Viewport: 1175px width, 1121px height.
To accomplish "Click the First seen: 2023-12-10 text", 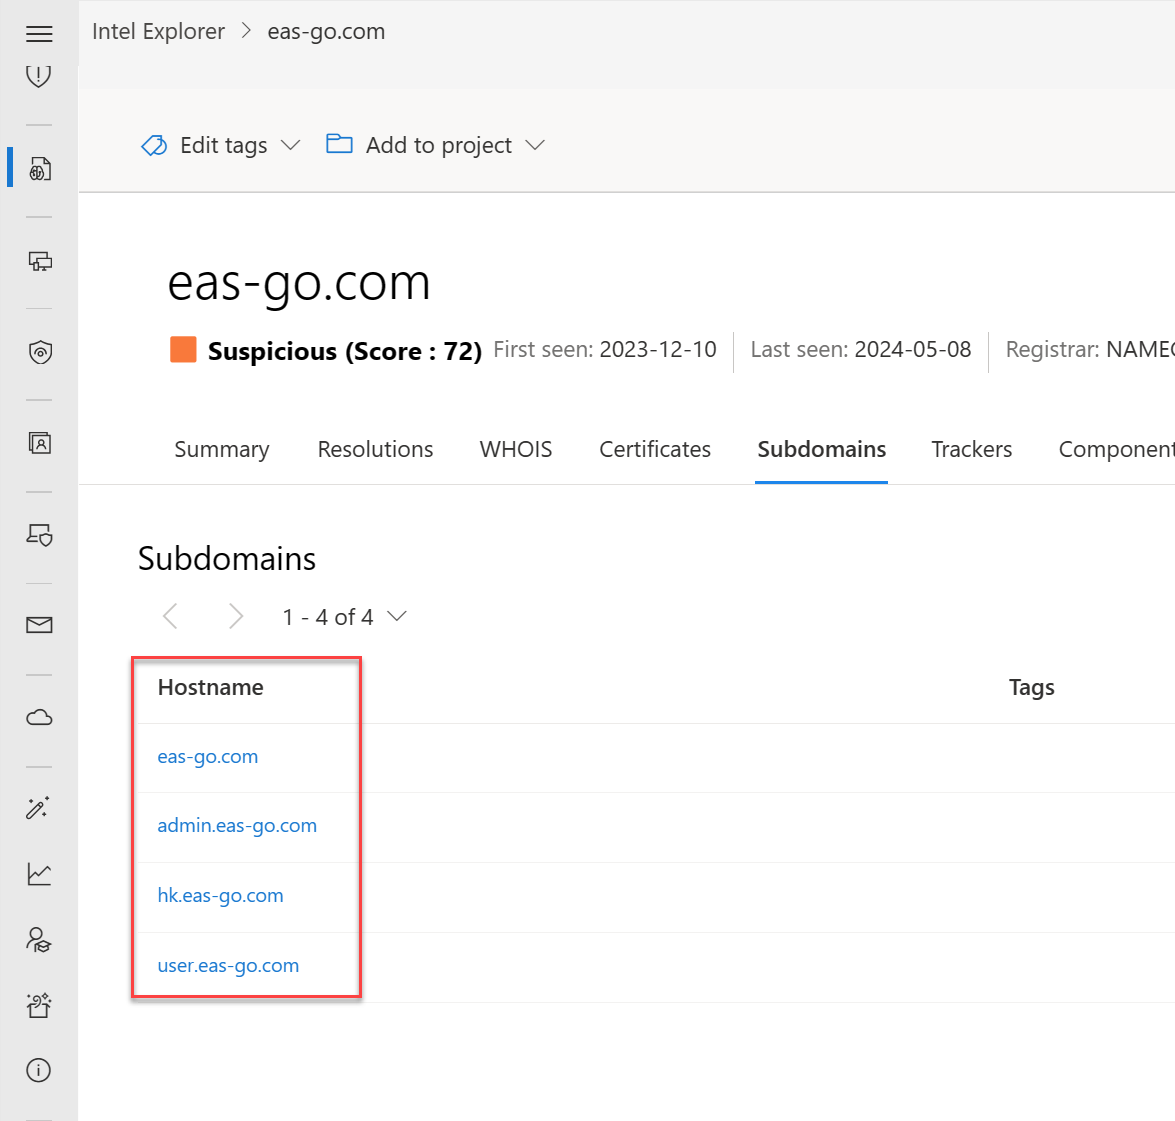I will point(605,349).
